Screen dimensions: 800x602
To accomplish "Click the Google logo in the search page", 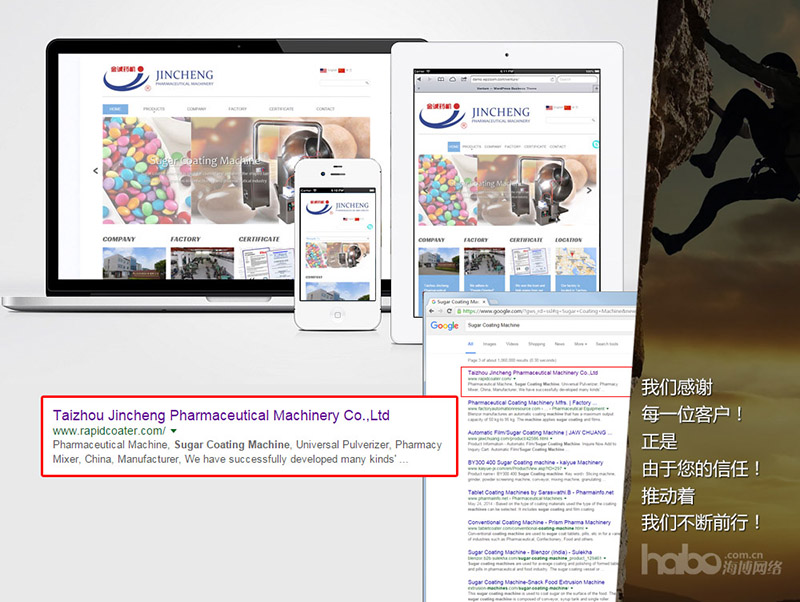I will coord(444,325).
